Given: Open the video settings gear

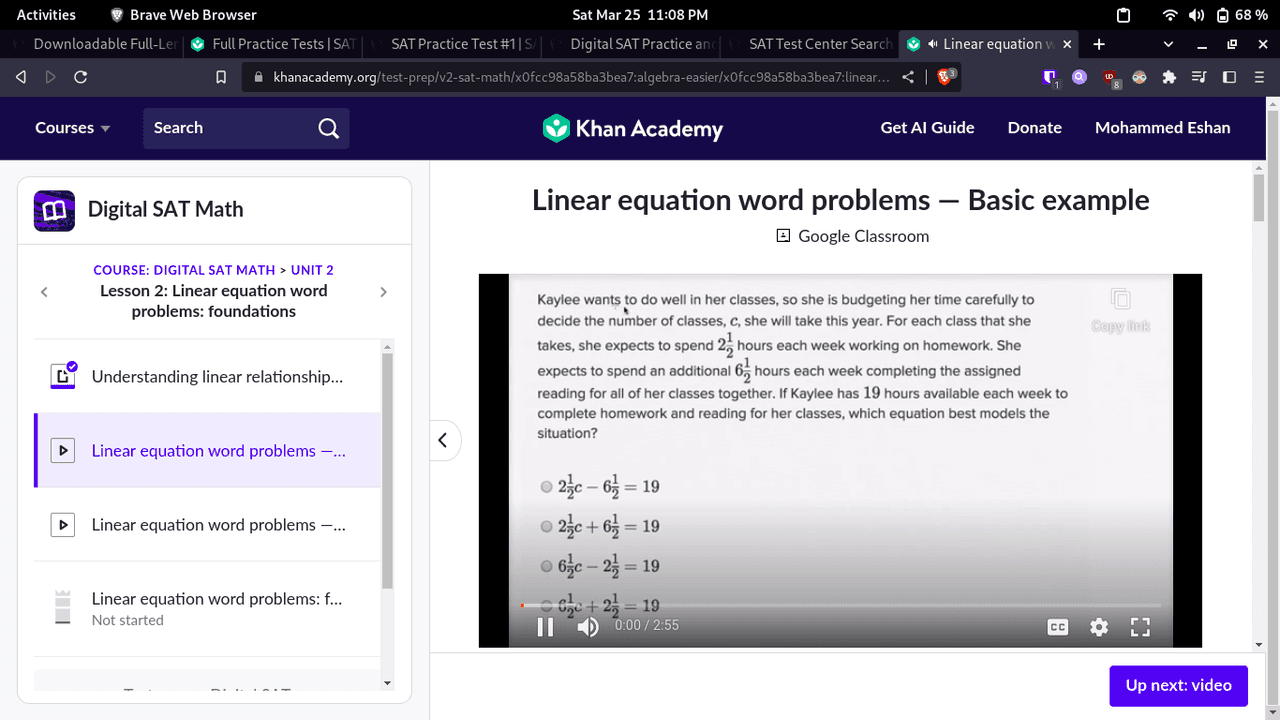Looking at the screenshot, I should coord(1099,627).
